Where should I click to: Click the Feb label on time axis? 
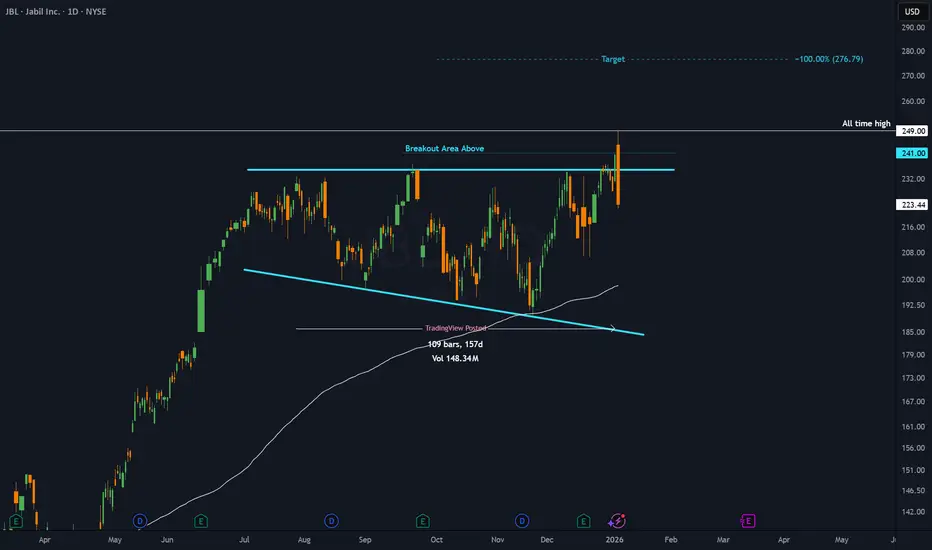[670, 540]
